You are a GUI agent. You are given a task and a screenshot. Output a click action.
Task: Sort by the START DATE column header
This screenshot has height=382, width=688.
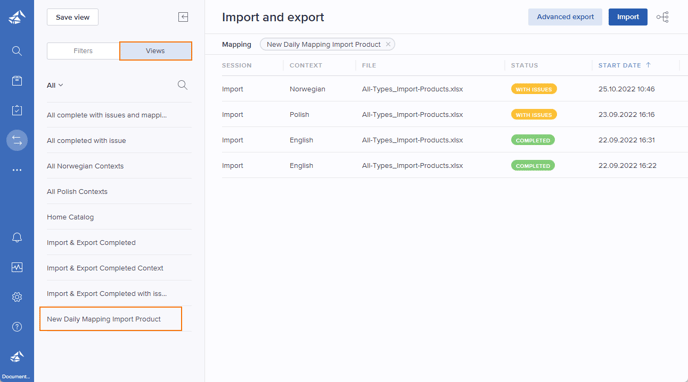pos(620,65)
